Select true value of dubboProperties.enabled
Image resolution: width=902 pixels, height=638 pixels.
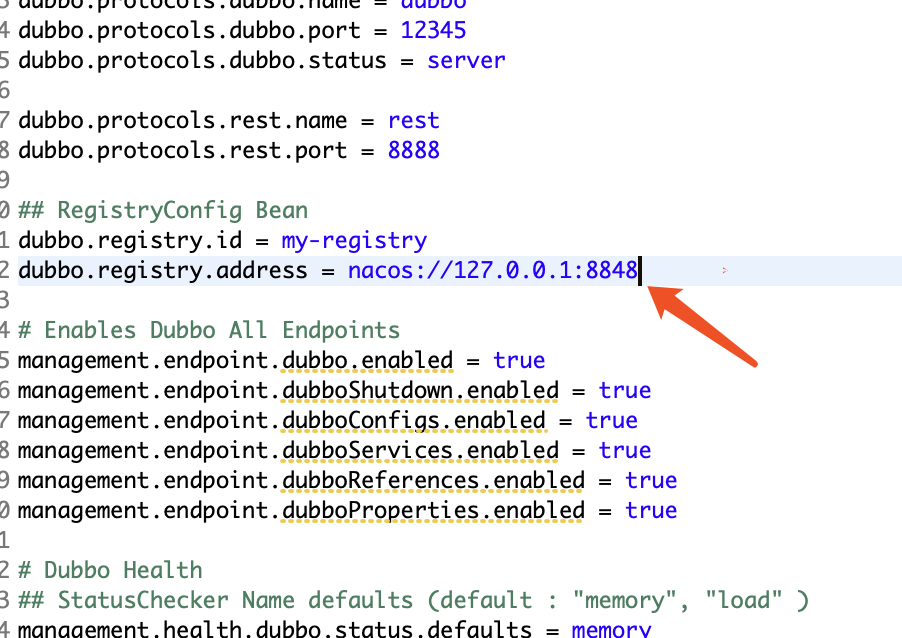pyautogui.click(x=651, y=511)
